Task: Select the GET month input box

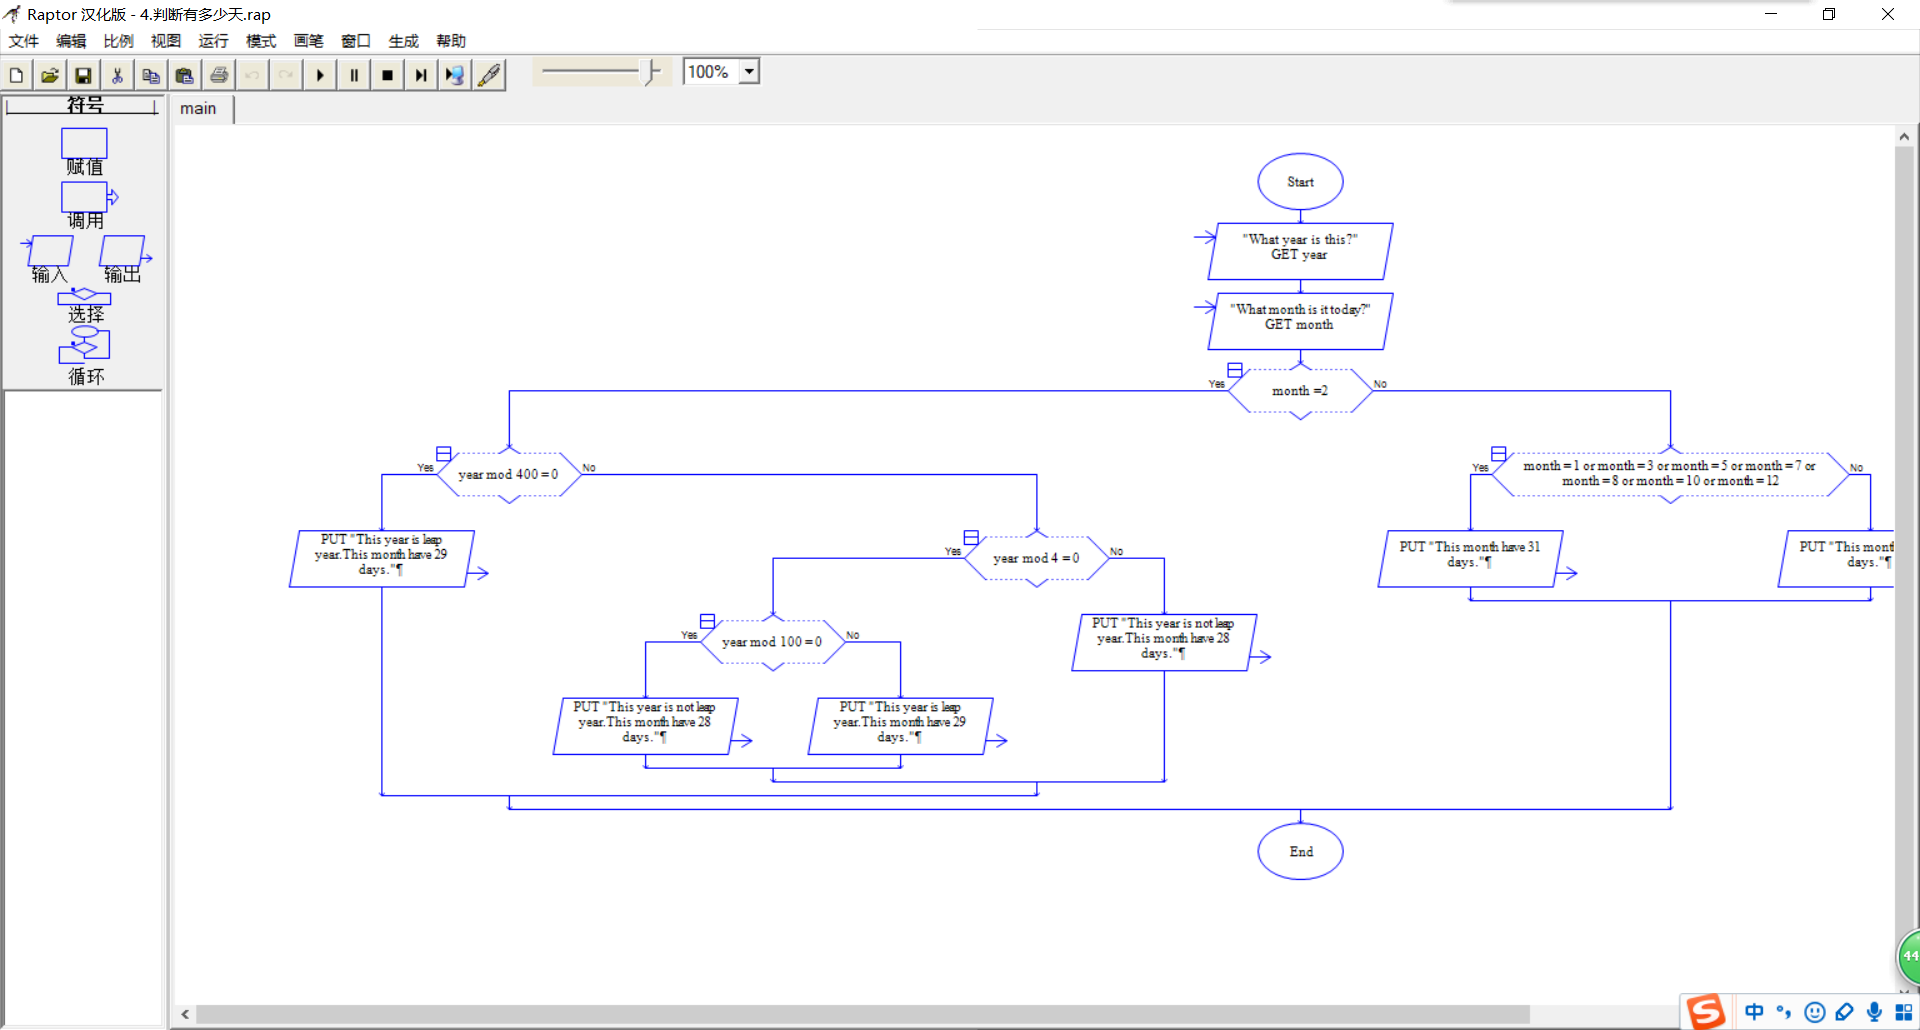Action: (x=1300, y=321)
